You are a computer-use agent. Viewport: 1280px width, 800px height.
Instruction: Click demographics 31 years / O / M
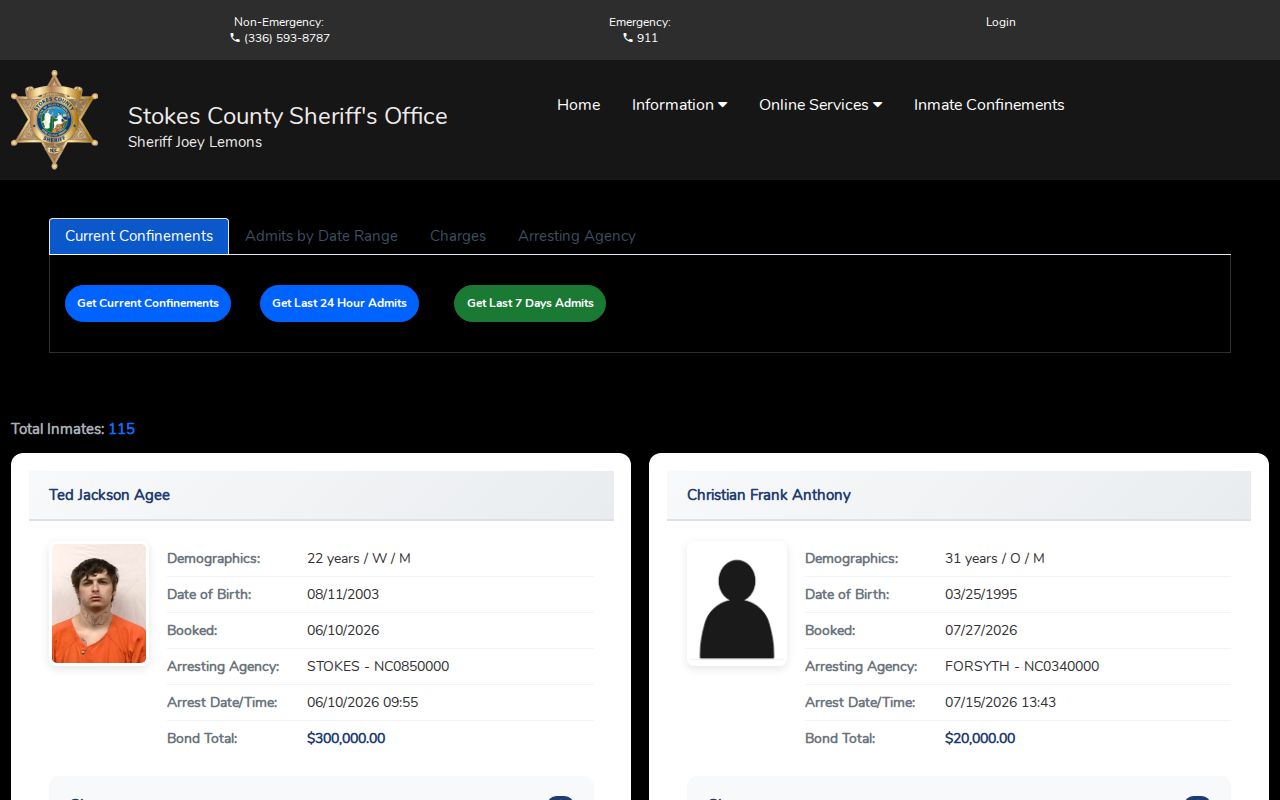tap(995, 559)
